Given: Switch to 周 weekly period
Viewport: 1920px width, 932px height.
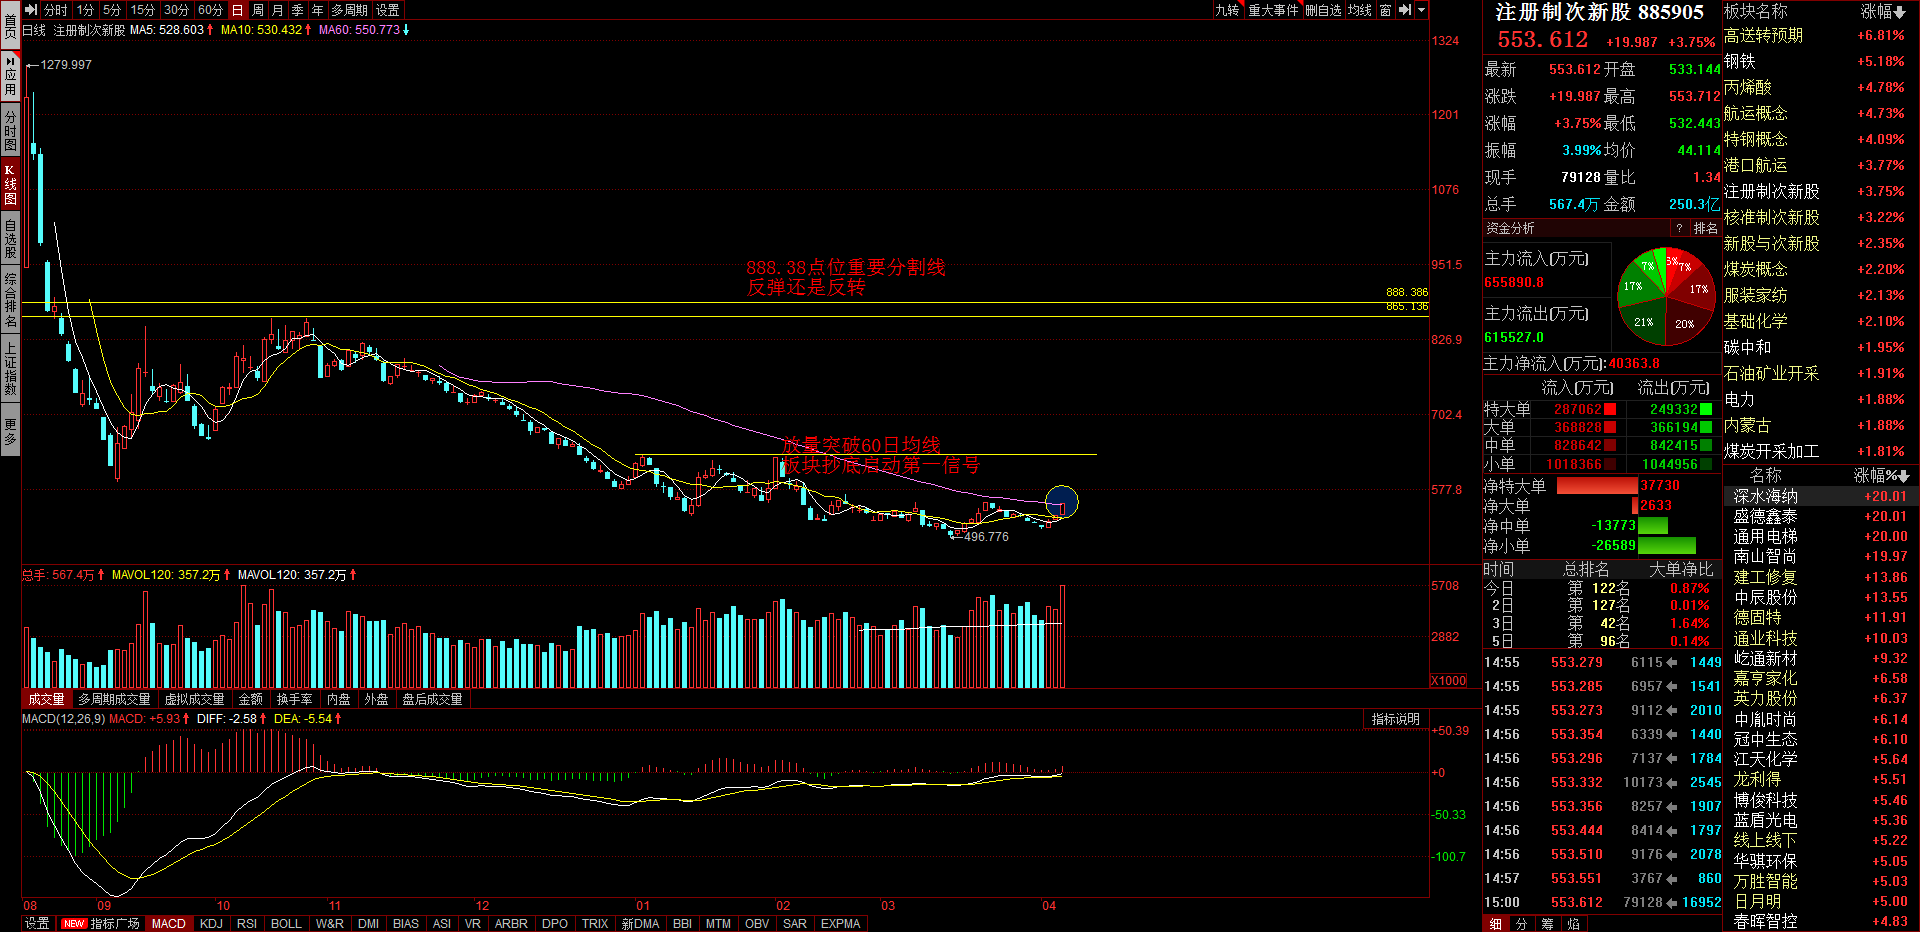Looking at the screenshot, I should tap(258, 10).
